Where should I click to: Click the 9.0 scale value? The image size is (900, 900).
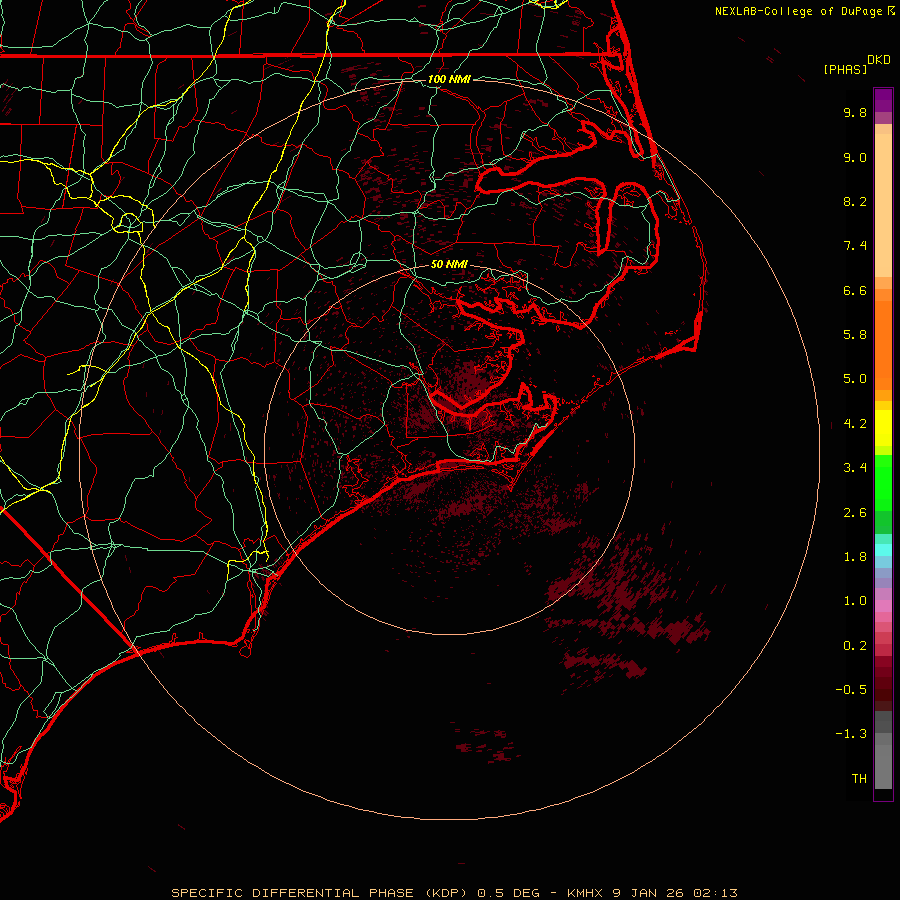click(x=855, y=157)
